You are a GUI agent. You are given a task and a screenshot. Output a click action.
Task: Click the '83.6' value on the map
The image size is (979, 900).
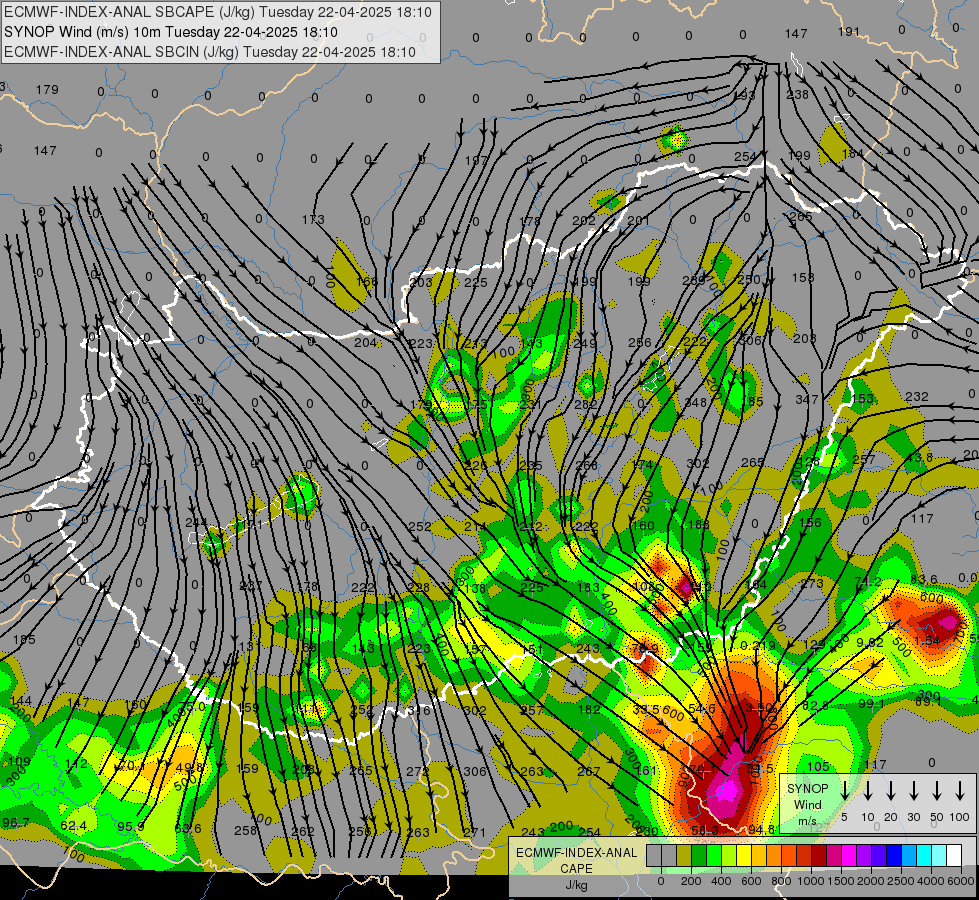click(924, 580)
